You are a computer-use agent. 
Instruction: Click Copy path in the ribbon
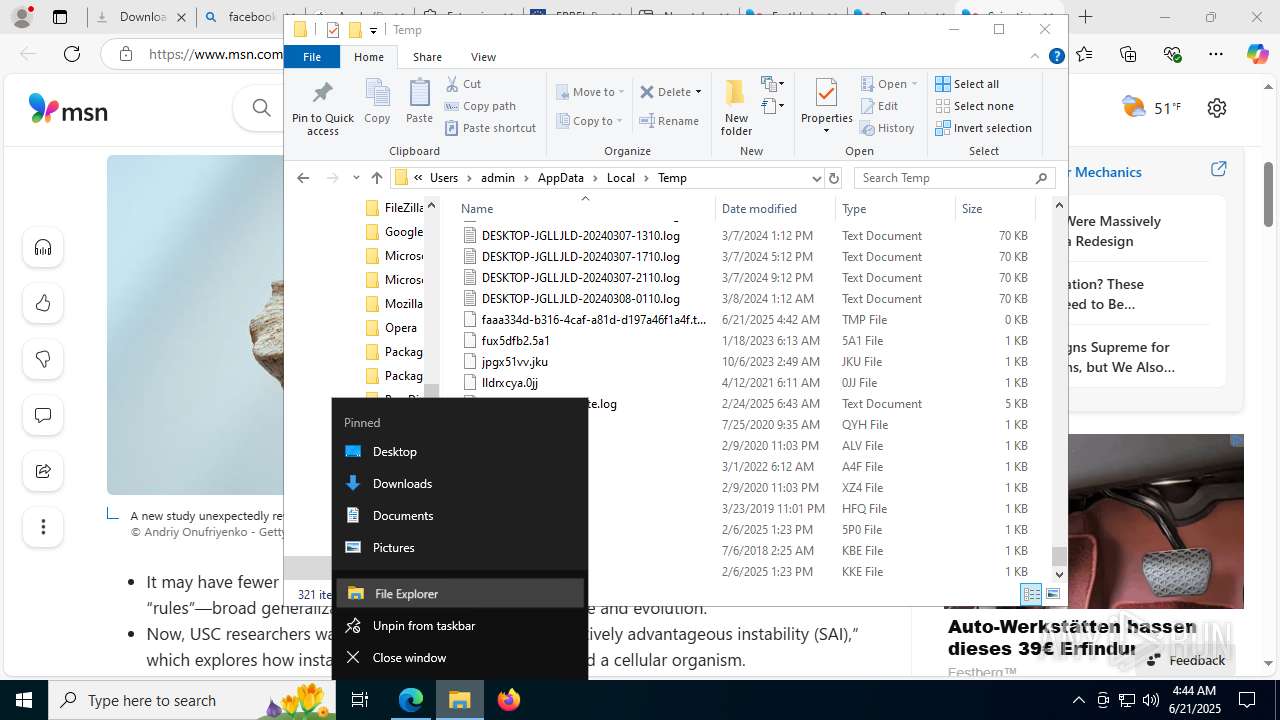pyautogui.click(x=480, y=106)
